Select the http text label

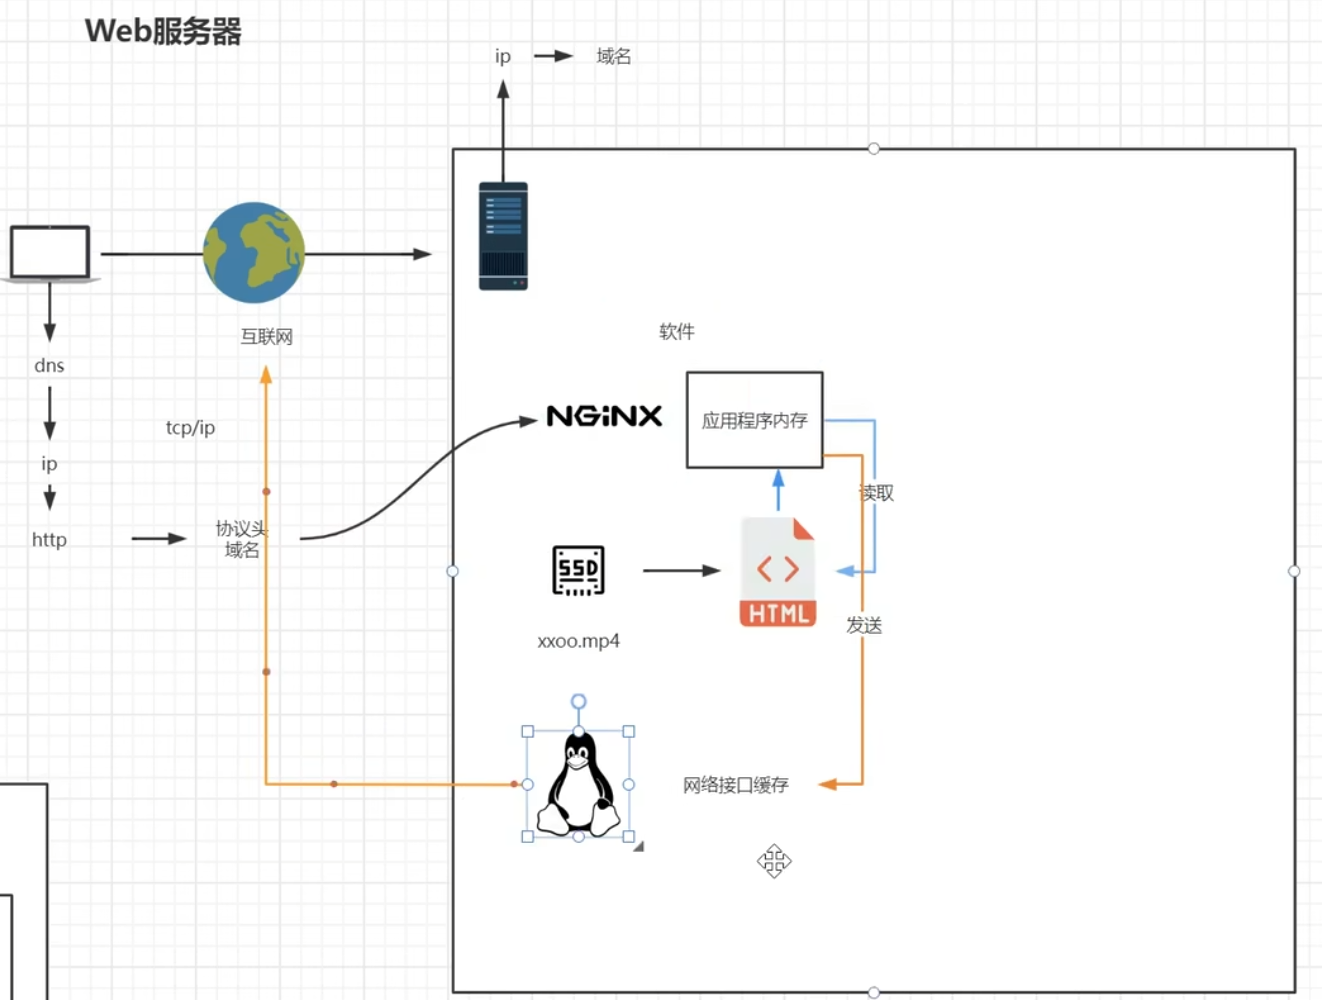point(49,540)
